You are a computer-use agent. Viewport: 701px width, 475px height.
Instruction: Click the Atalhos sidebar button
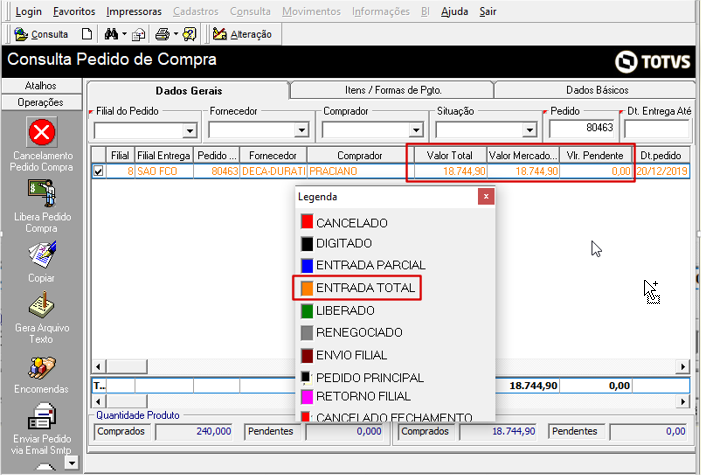tap(41, 85)
